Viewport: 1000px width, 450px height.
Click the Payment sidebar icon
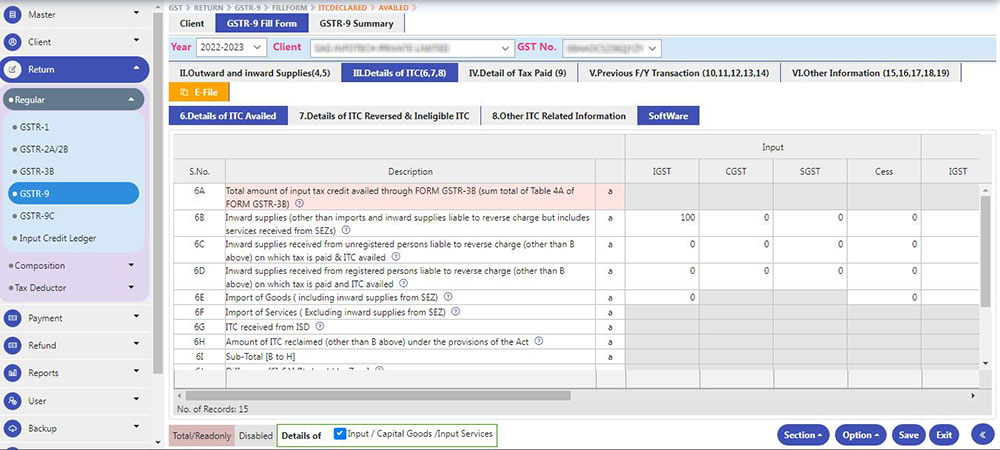pos(13,318)
